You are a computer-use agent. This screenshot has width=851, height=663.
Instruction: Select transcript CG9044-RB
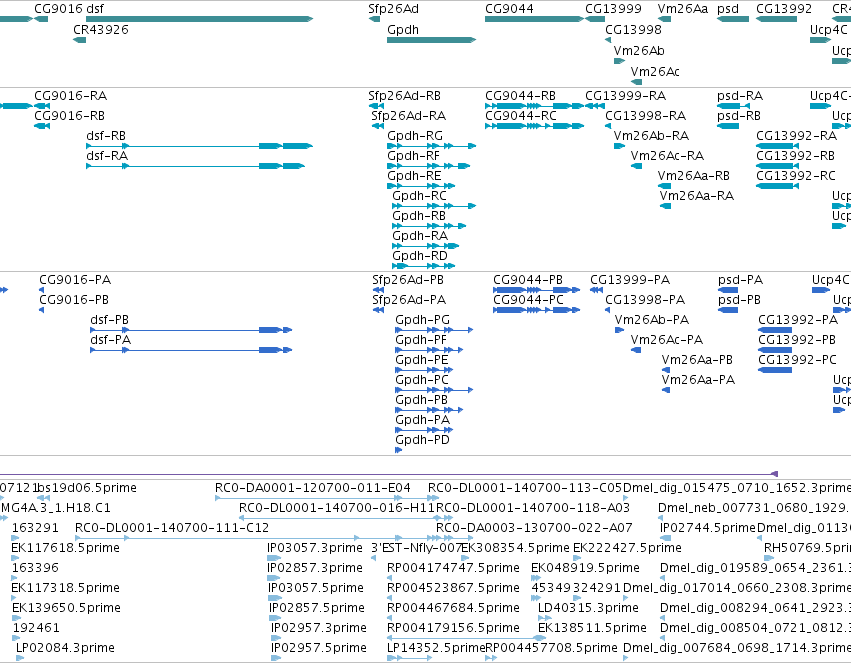point(534,106)
